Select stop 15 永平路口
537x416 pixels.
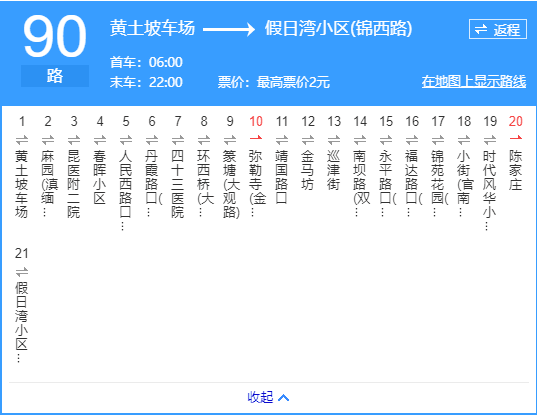pos(387,183)
